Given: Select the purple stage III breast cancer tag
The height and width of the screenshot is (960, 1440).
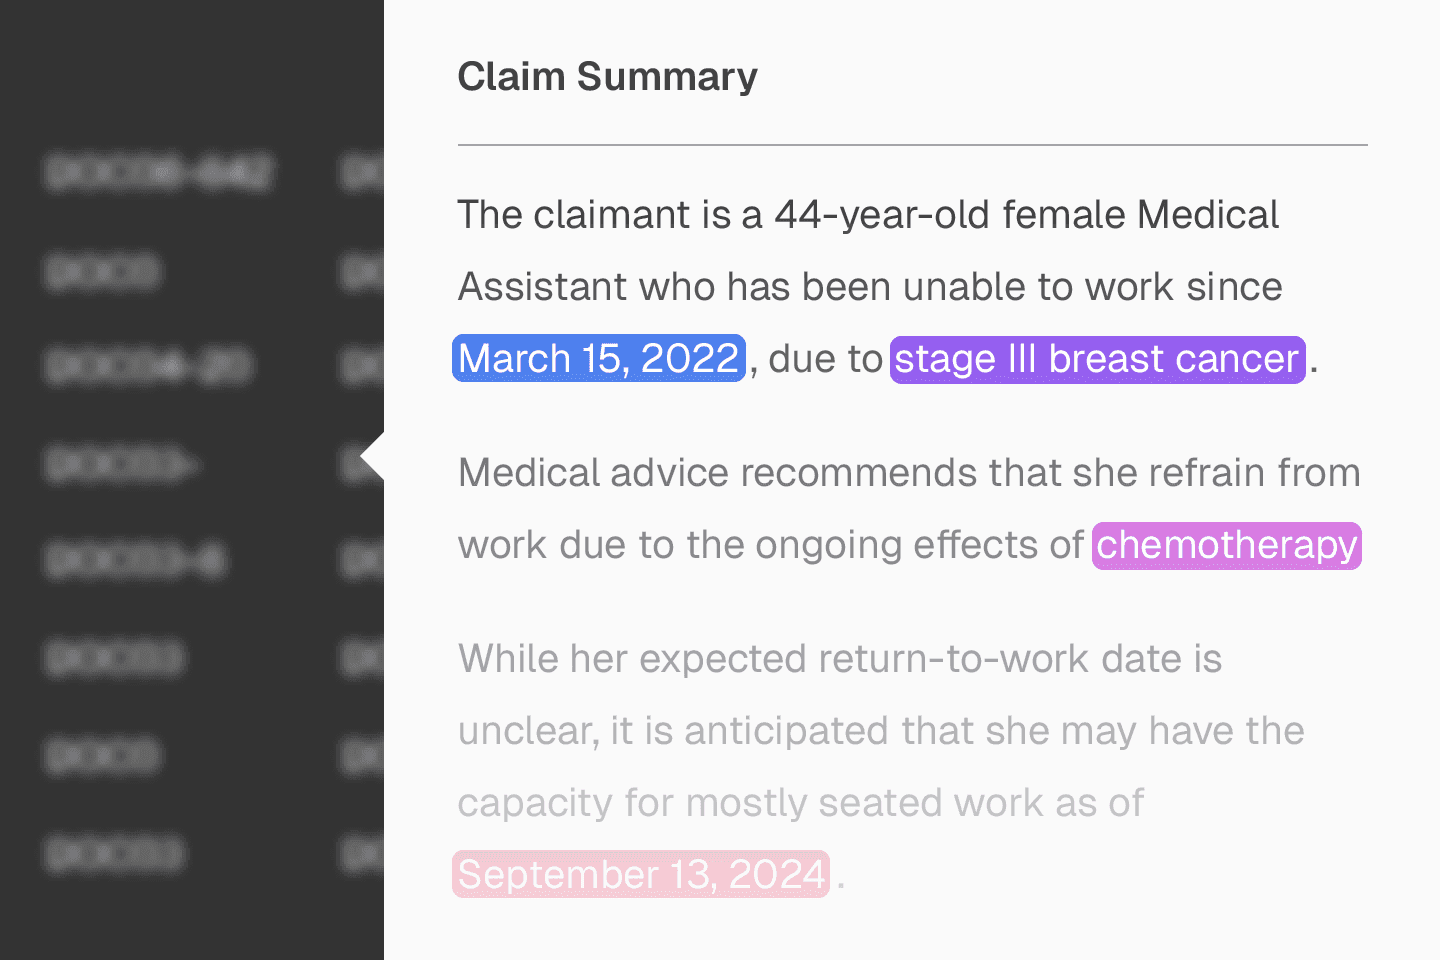Looking at the screenshot, I should pyautogui.click(x=1097, y=359).
